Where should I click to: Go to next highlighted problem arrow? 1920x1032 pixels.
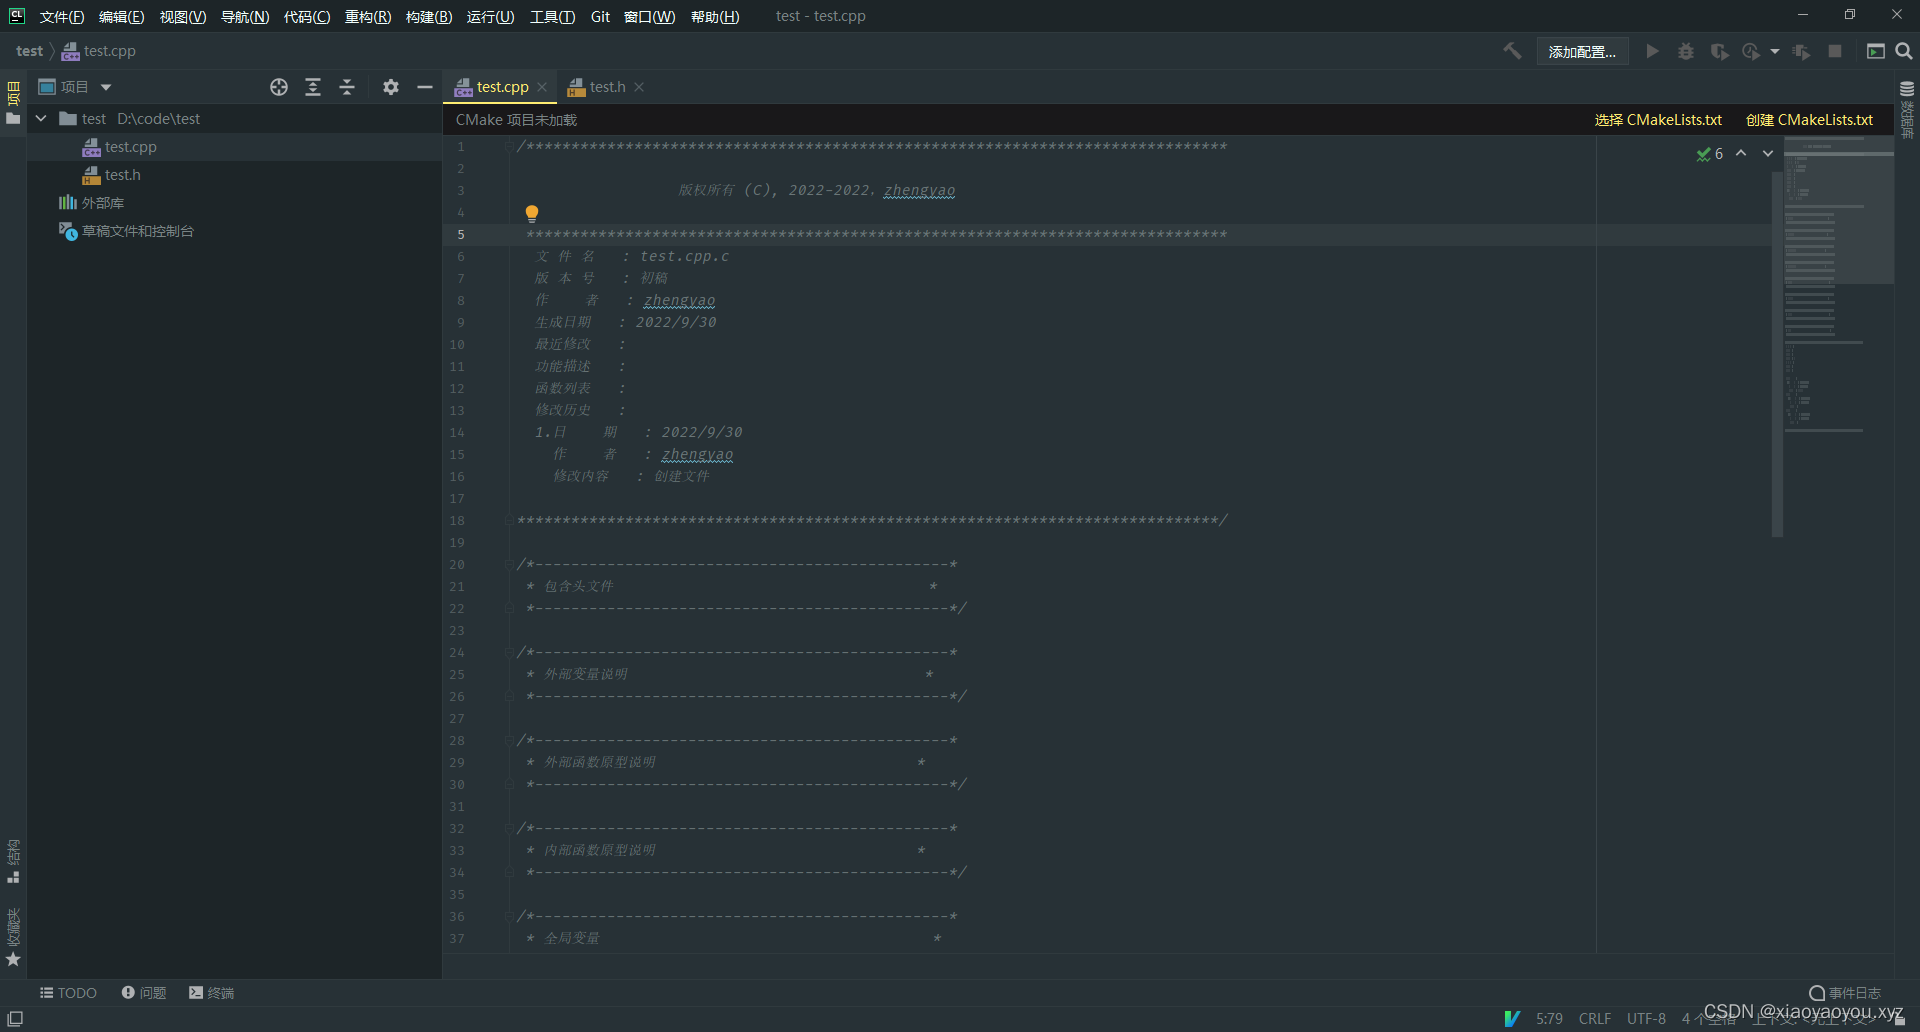click(x=1768, y=153)
